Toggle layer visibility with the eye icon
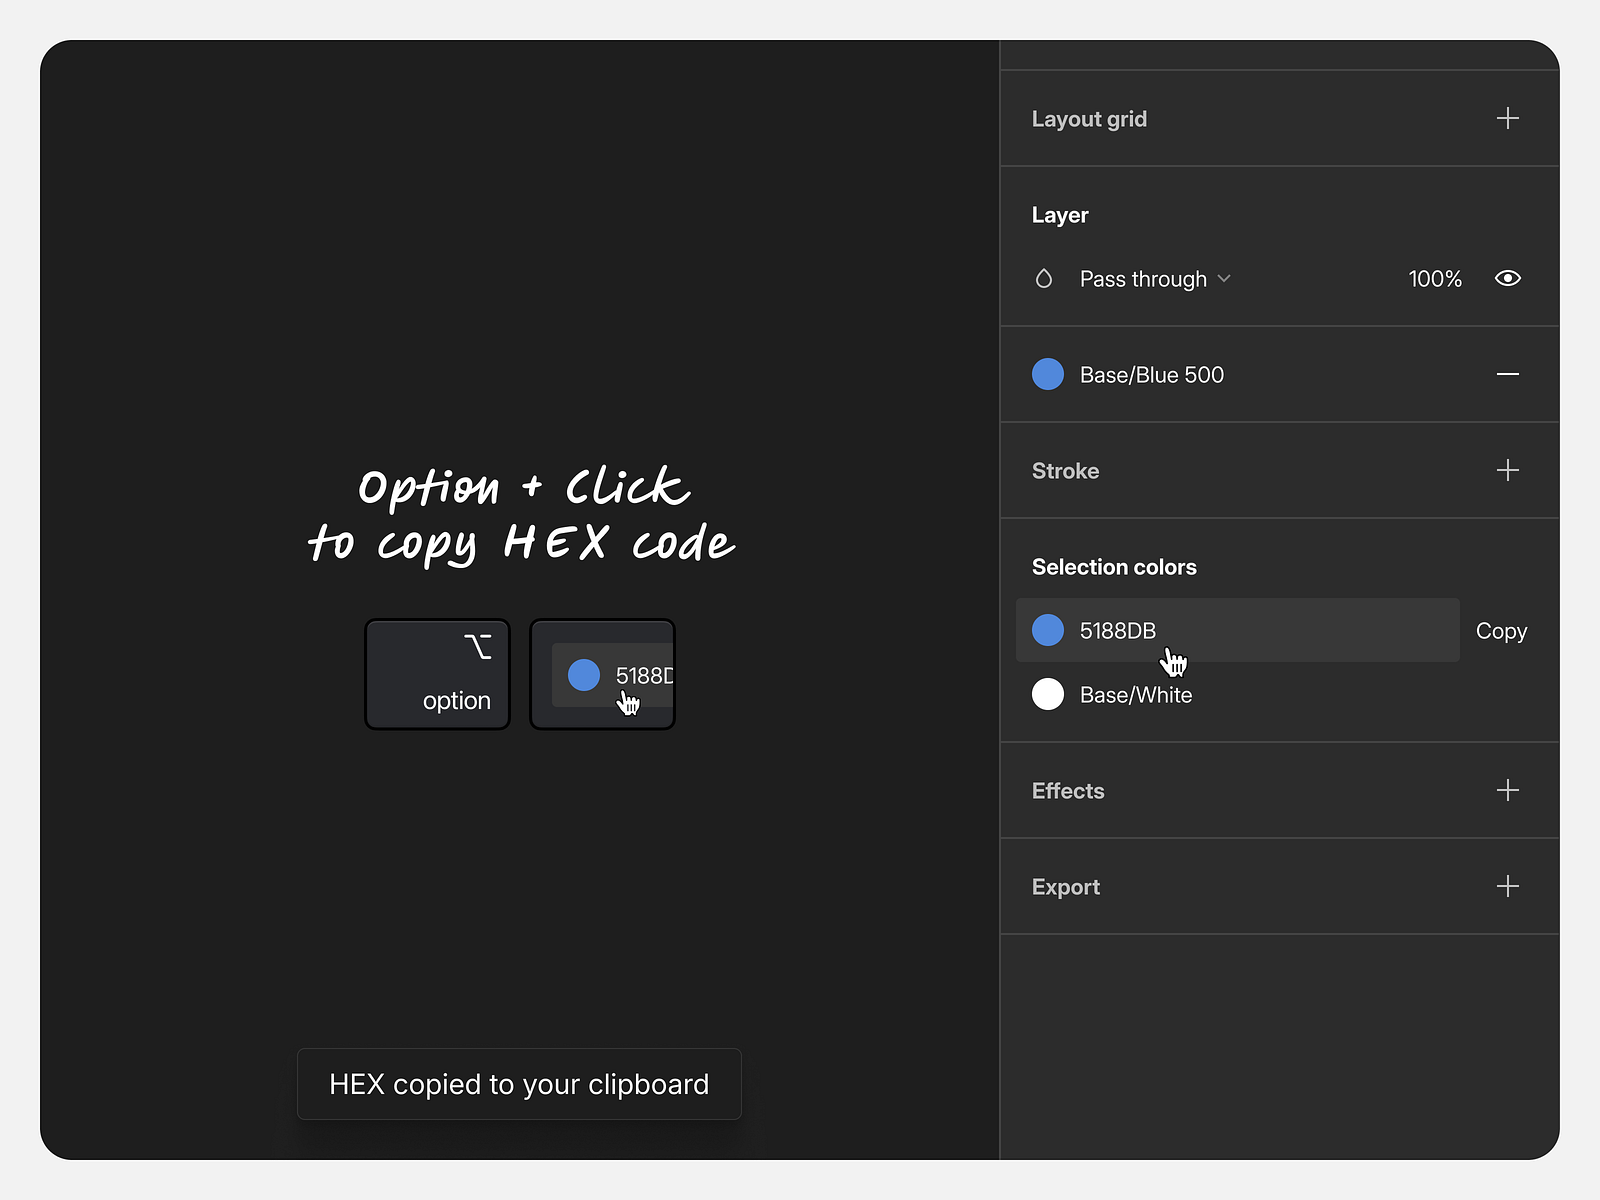Screen dimensions: 1600x1200 (x=1508, y=278)
